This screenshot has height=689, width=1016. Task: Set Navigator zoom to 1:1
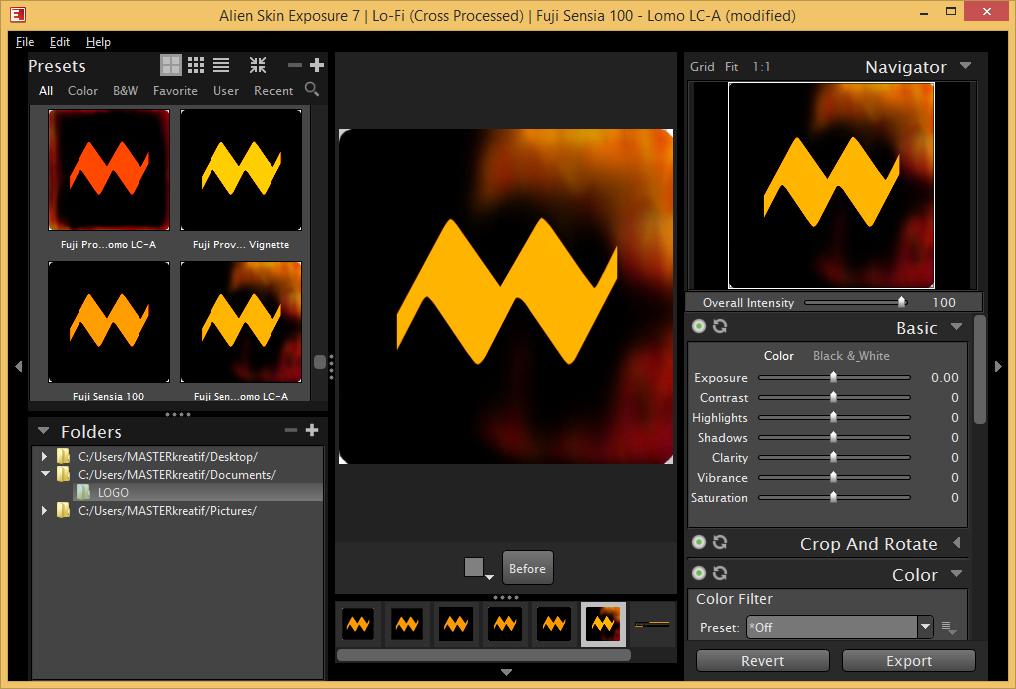tap(761, 67)
